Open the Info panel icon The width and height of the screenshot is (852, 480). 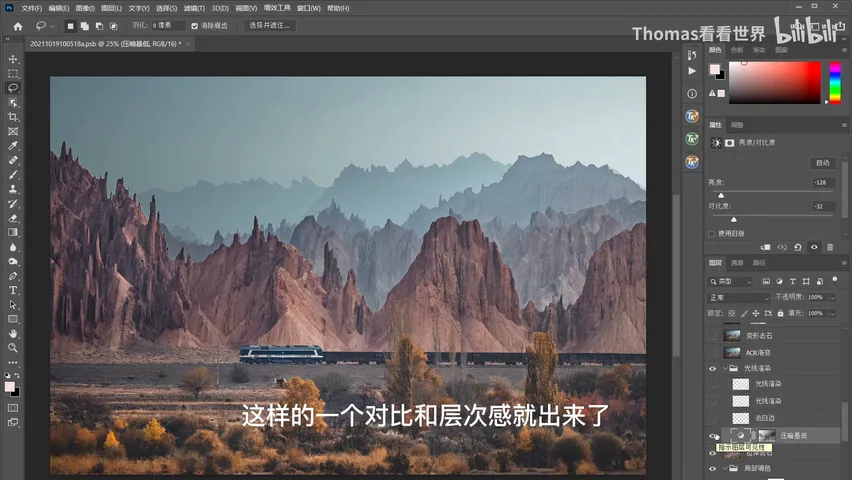click(x=692, y=93)
